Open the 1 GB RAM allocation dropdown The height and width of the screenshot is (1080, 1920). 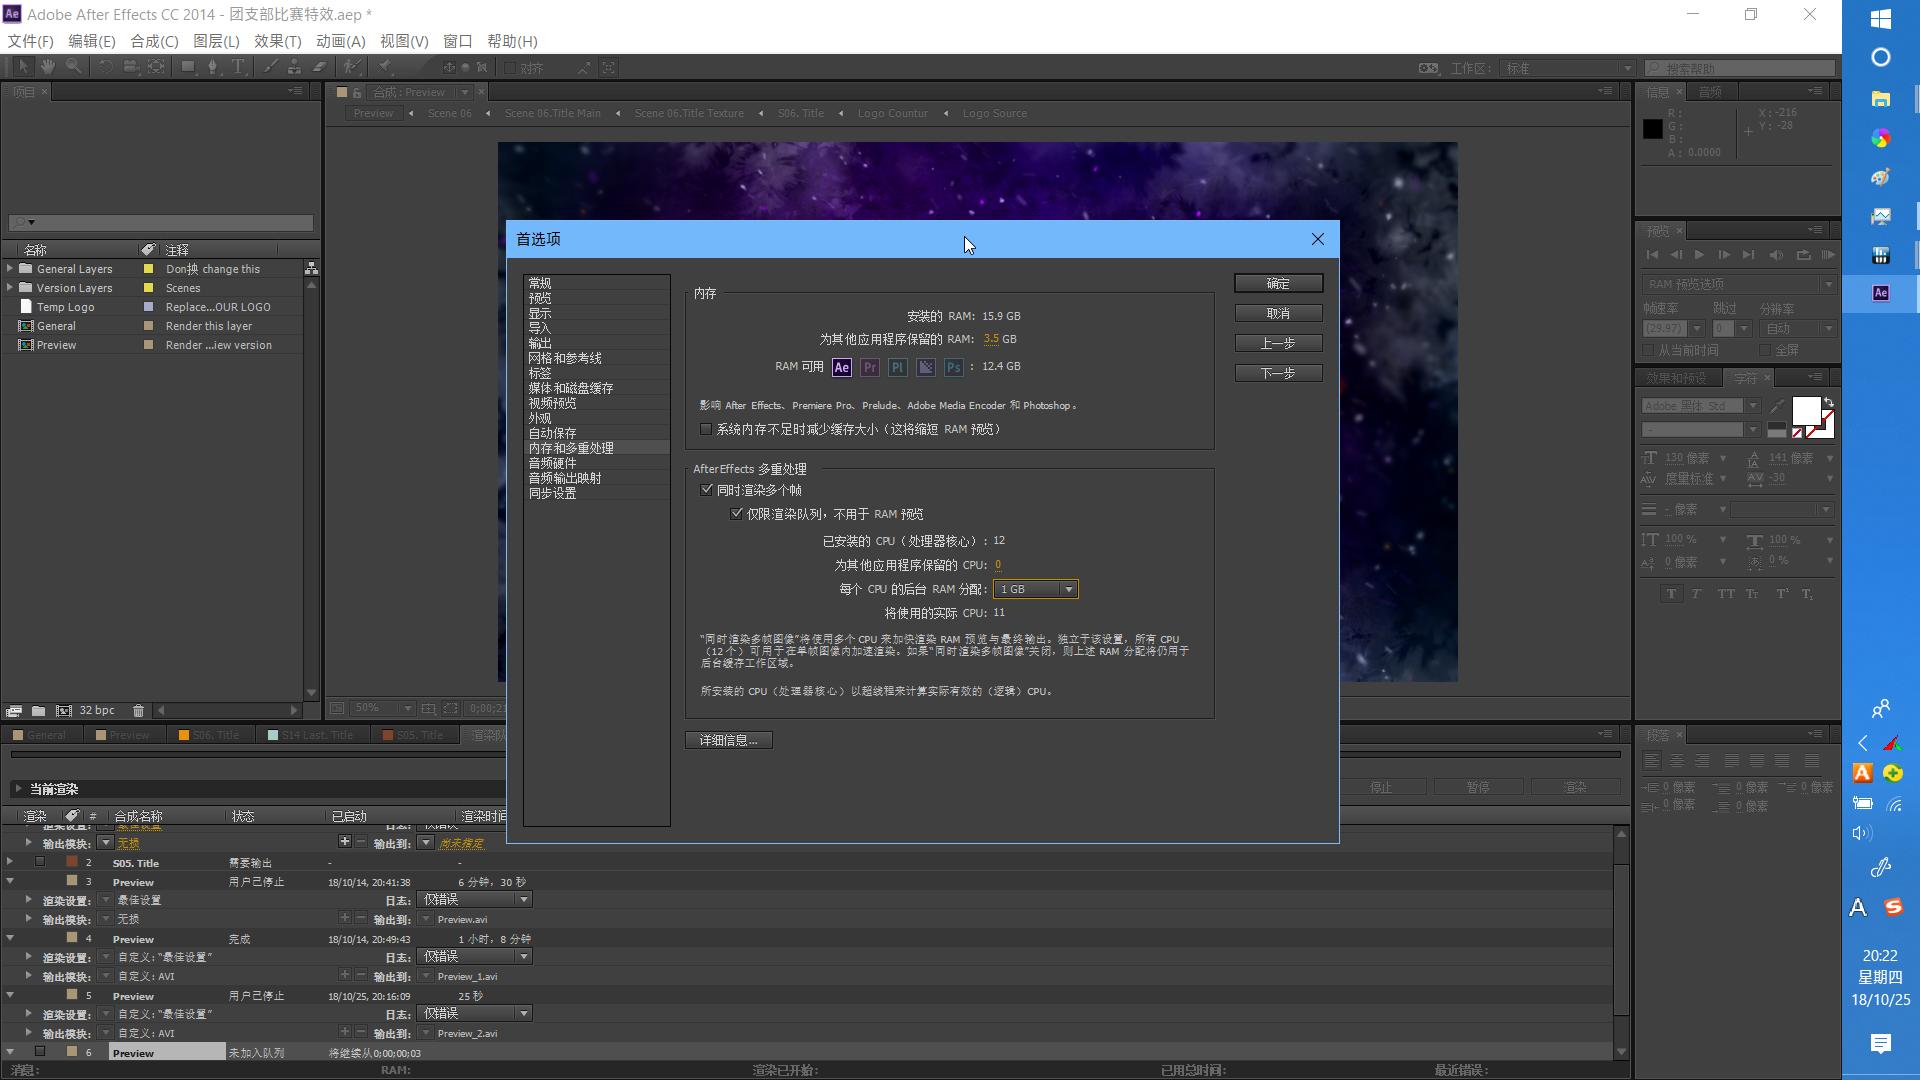pyautogui.click(x=1035, y=589)
